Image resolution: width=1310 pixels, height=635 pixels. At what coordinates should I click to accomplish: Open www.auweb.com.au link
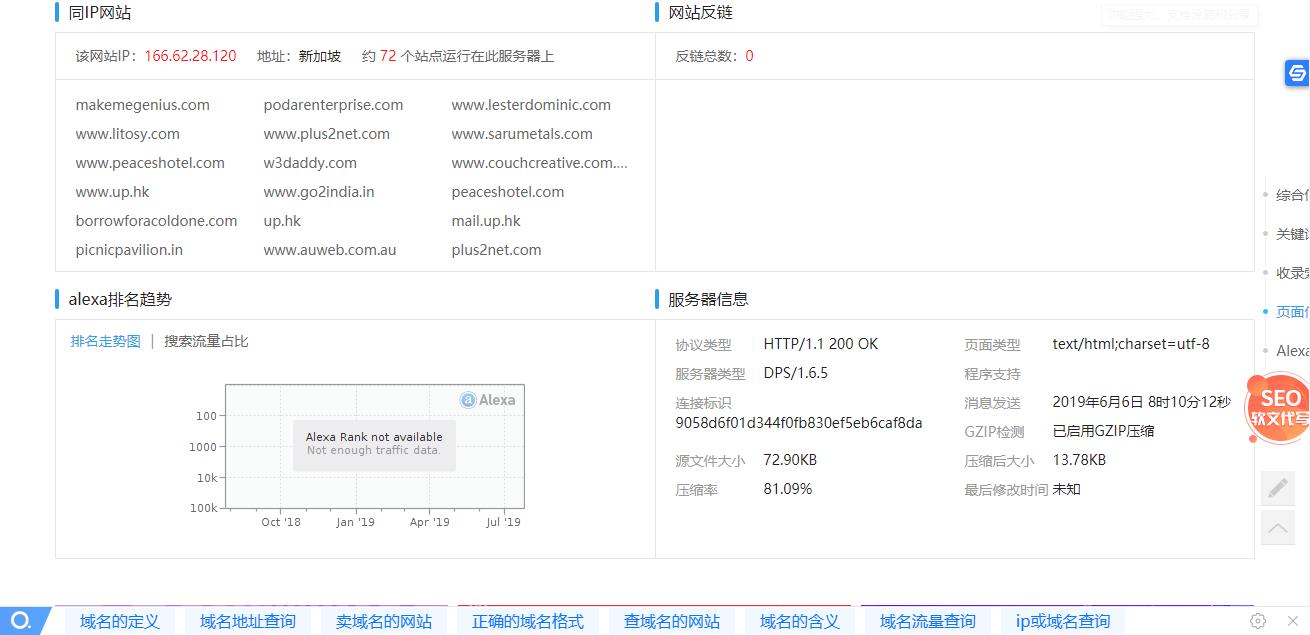click(x=329, y=250)
